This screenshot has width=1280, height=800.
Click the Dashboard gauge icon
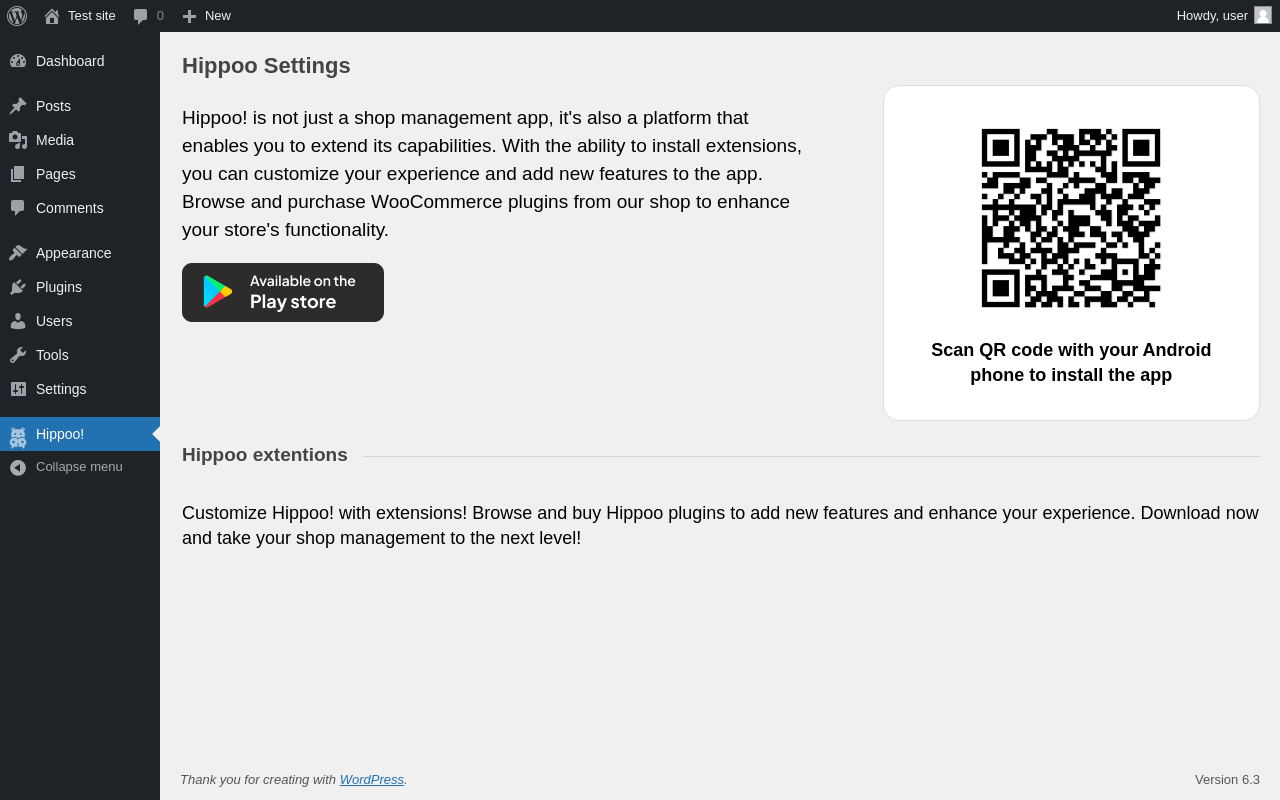18,61
